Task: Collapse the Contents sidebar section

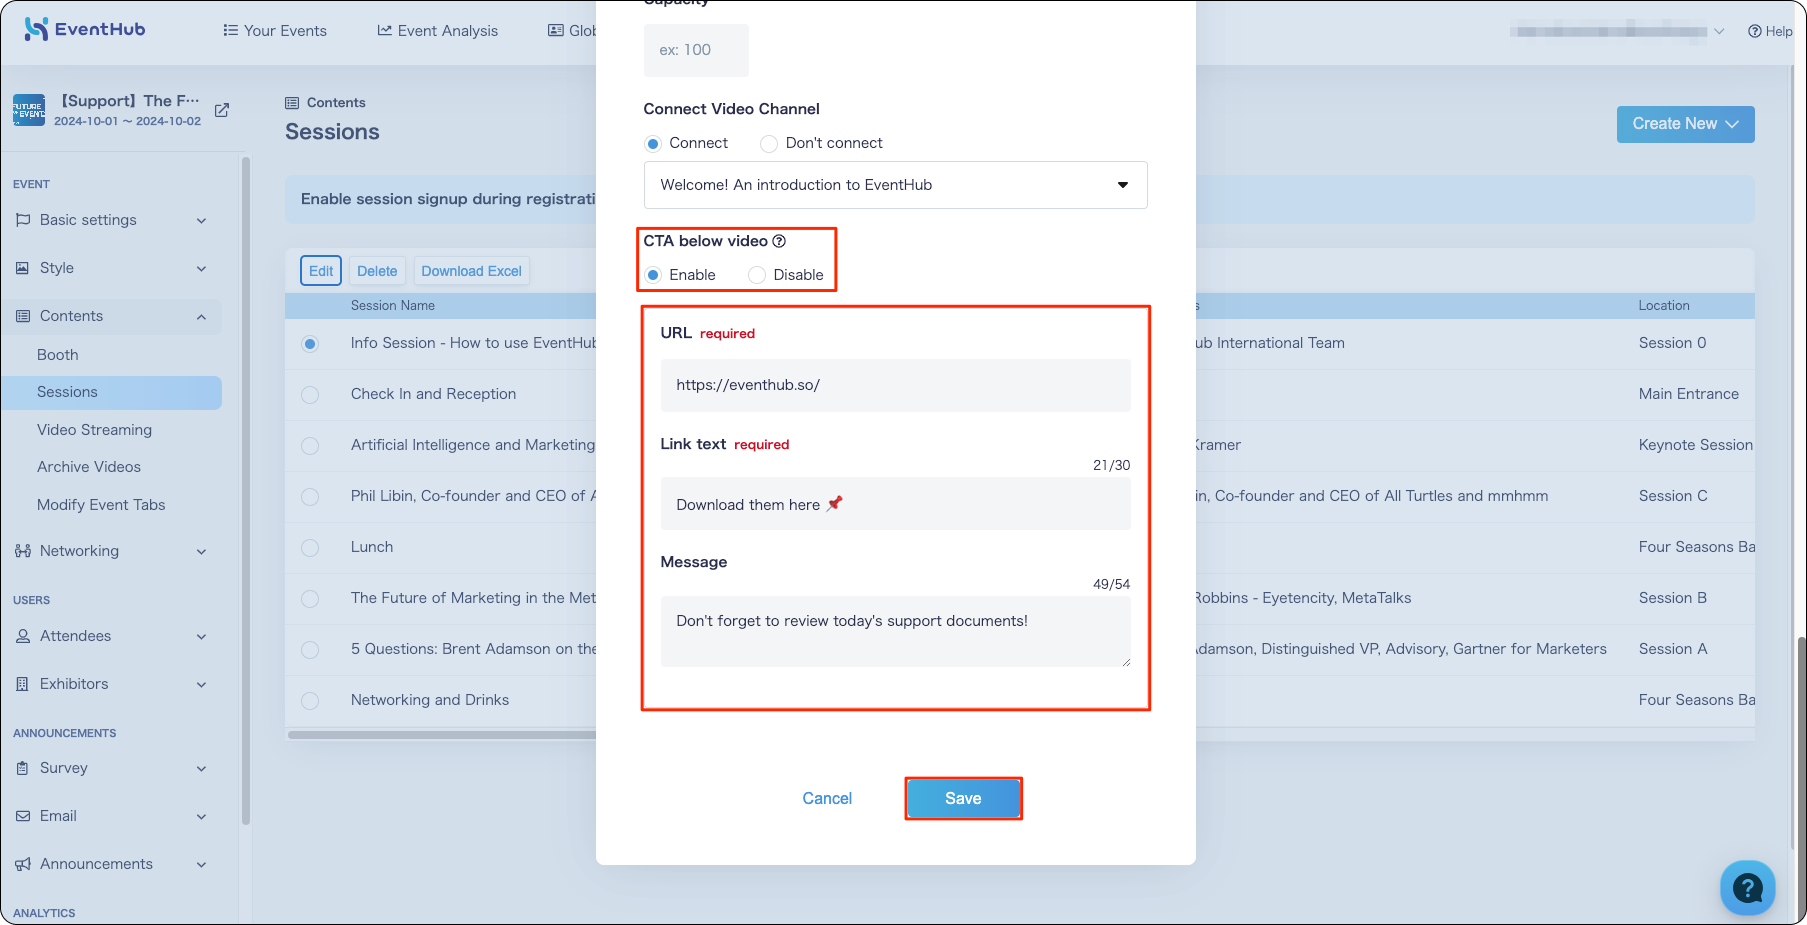Action: pos(111,316)
